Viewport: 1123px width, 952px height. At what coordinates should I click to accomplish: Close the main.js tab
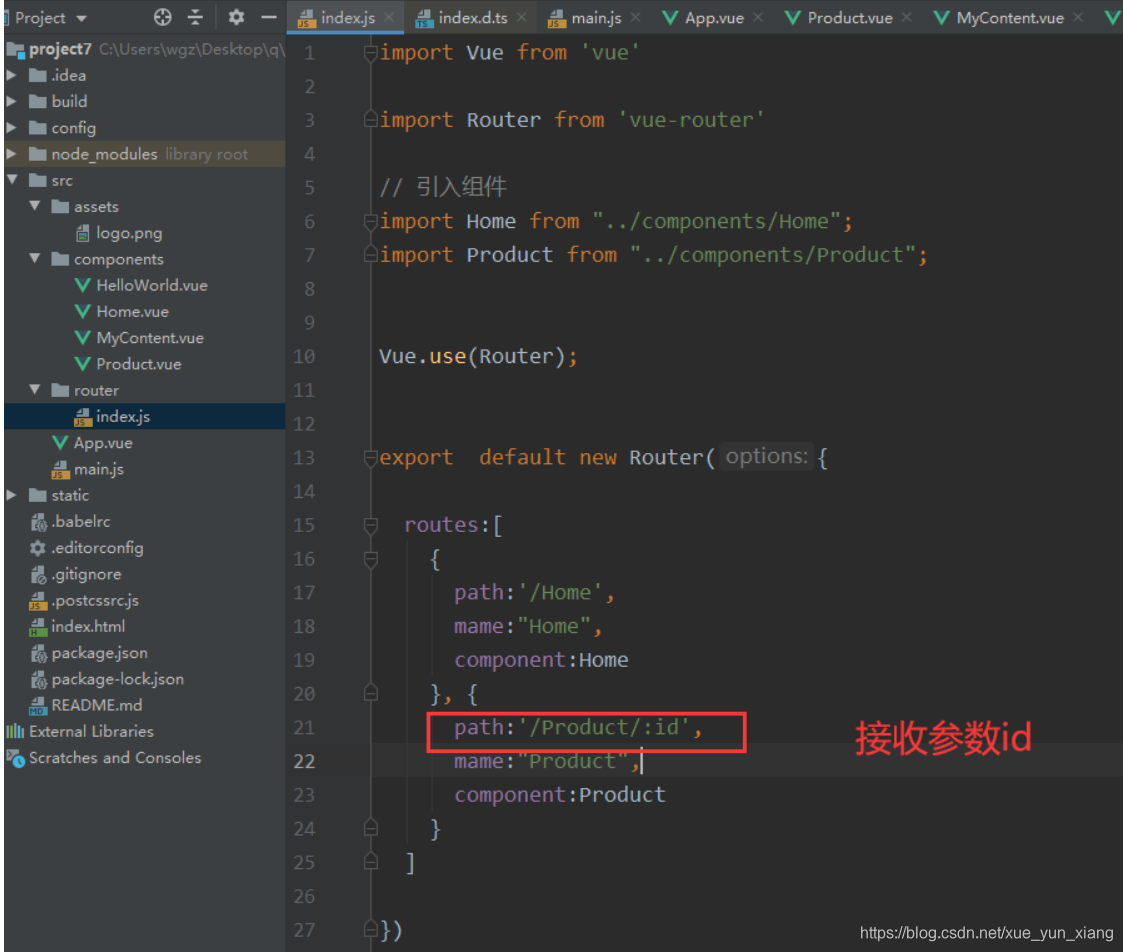tap(635, 17)
